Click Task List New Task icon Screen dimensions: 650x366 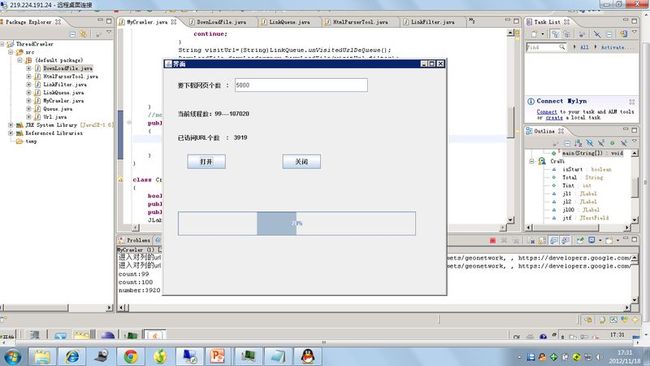click(x=534, y=34)
